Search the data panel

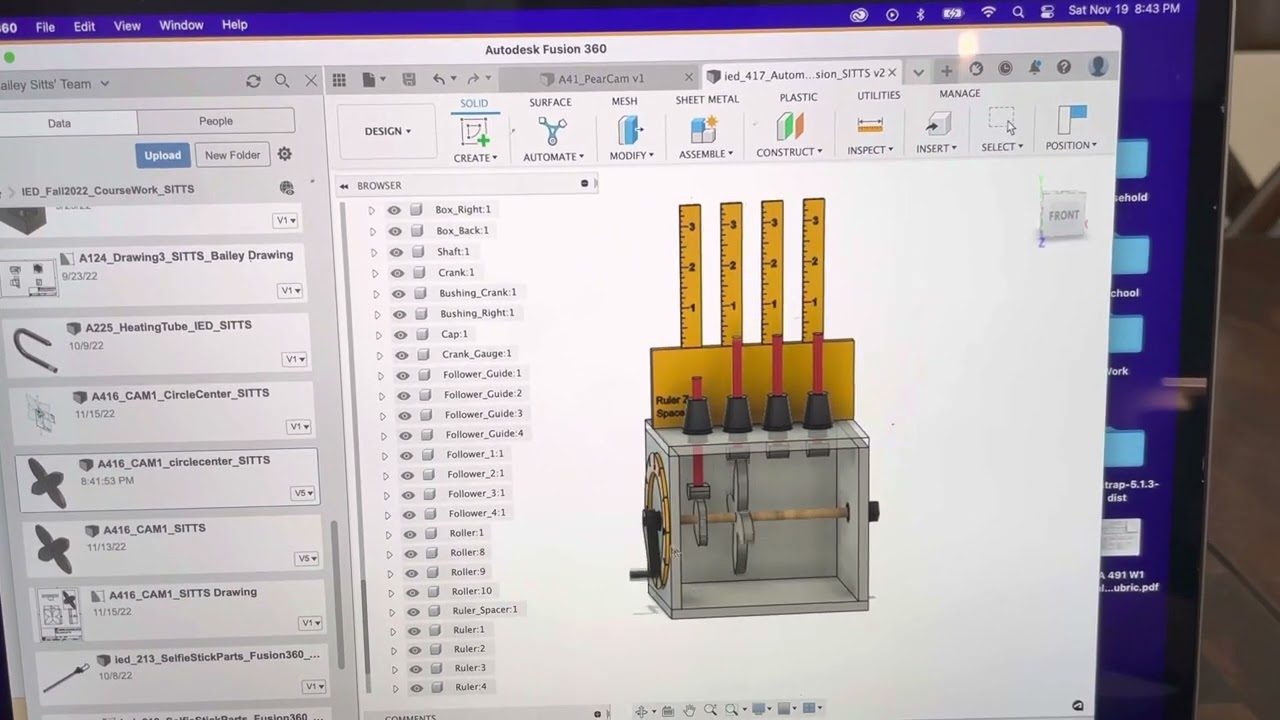point(282,81)
